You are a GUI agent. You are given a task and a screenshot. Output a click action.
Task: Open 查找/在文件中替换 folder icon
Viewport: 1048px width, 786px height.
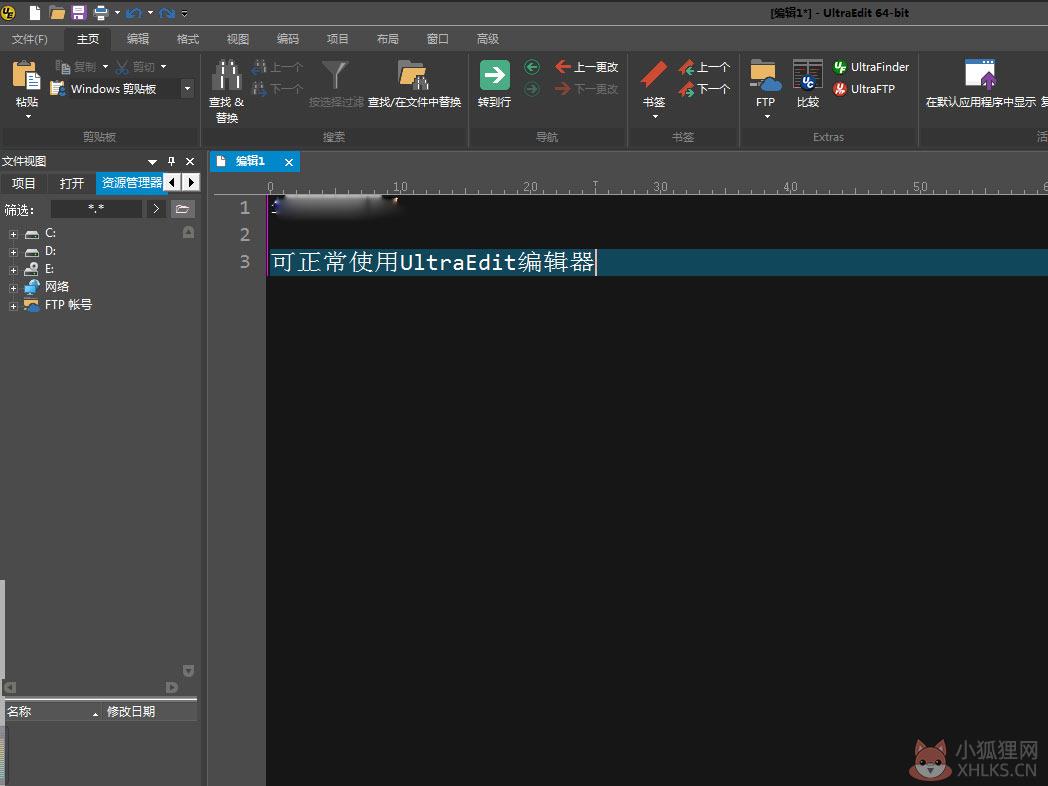tap(413, 75)
